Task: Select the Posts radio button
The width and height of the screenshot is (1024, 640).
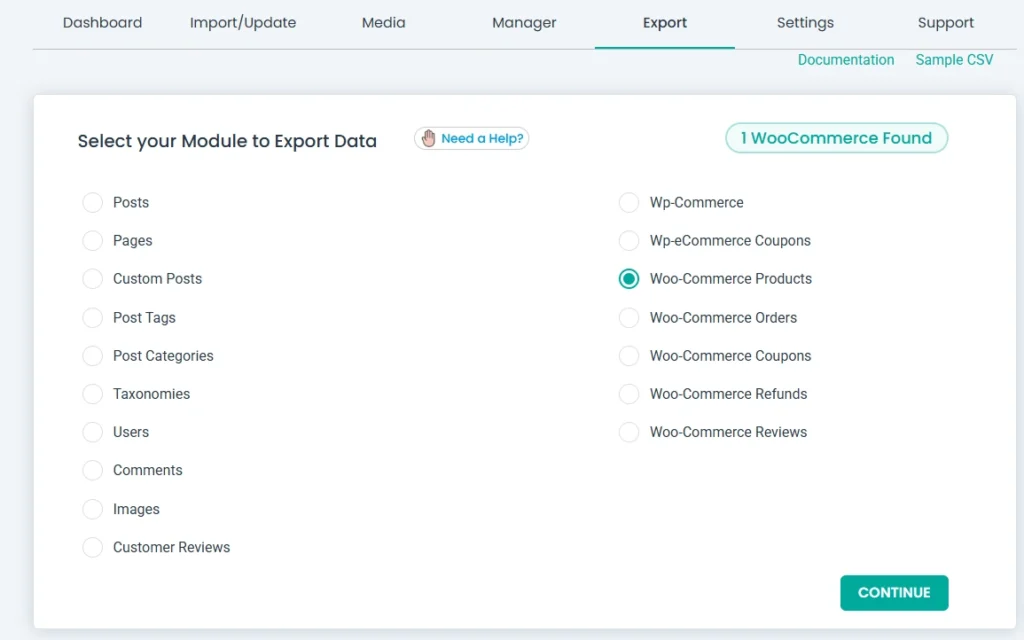Action: click(93, 203)
